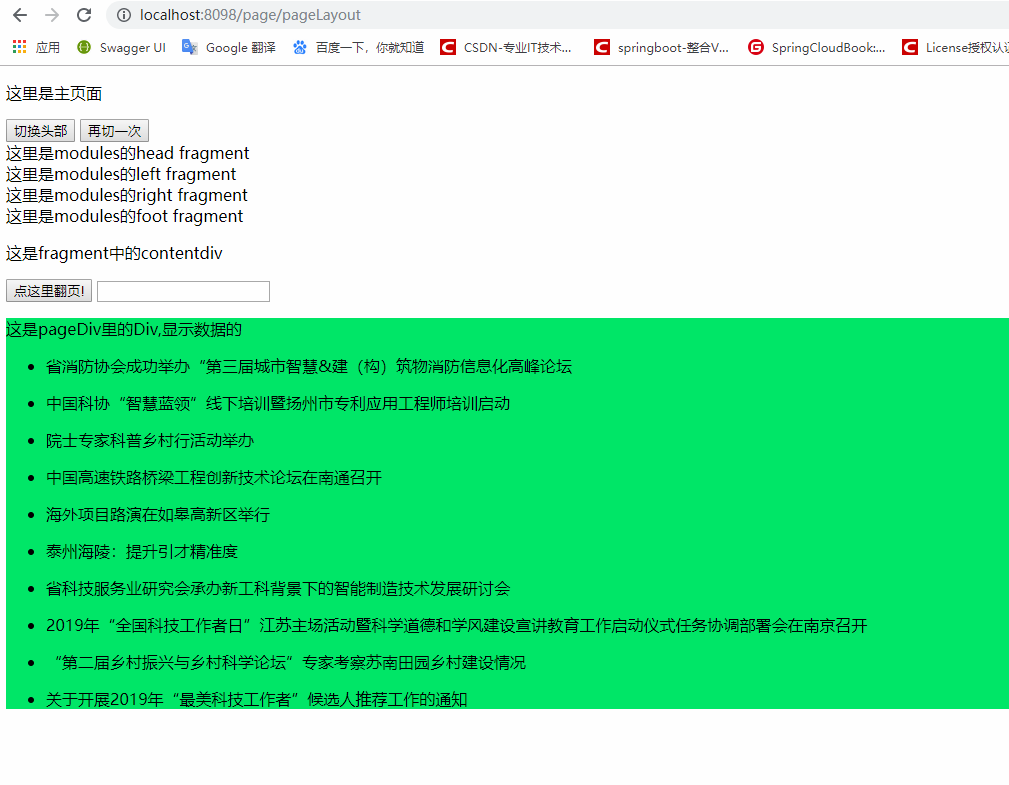Click the 这是pageDiv里的Div,显示数据的 text
The image size is (1009, 785).
click(124, 329)
